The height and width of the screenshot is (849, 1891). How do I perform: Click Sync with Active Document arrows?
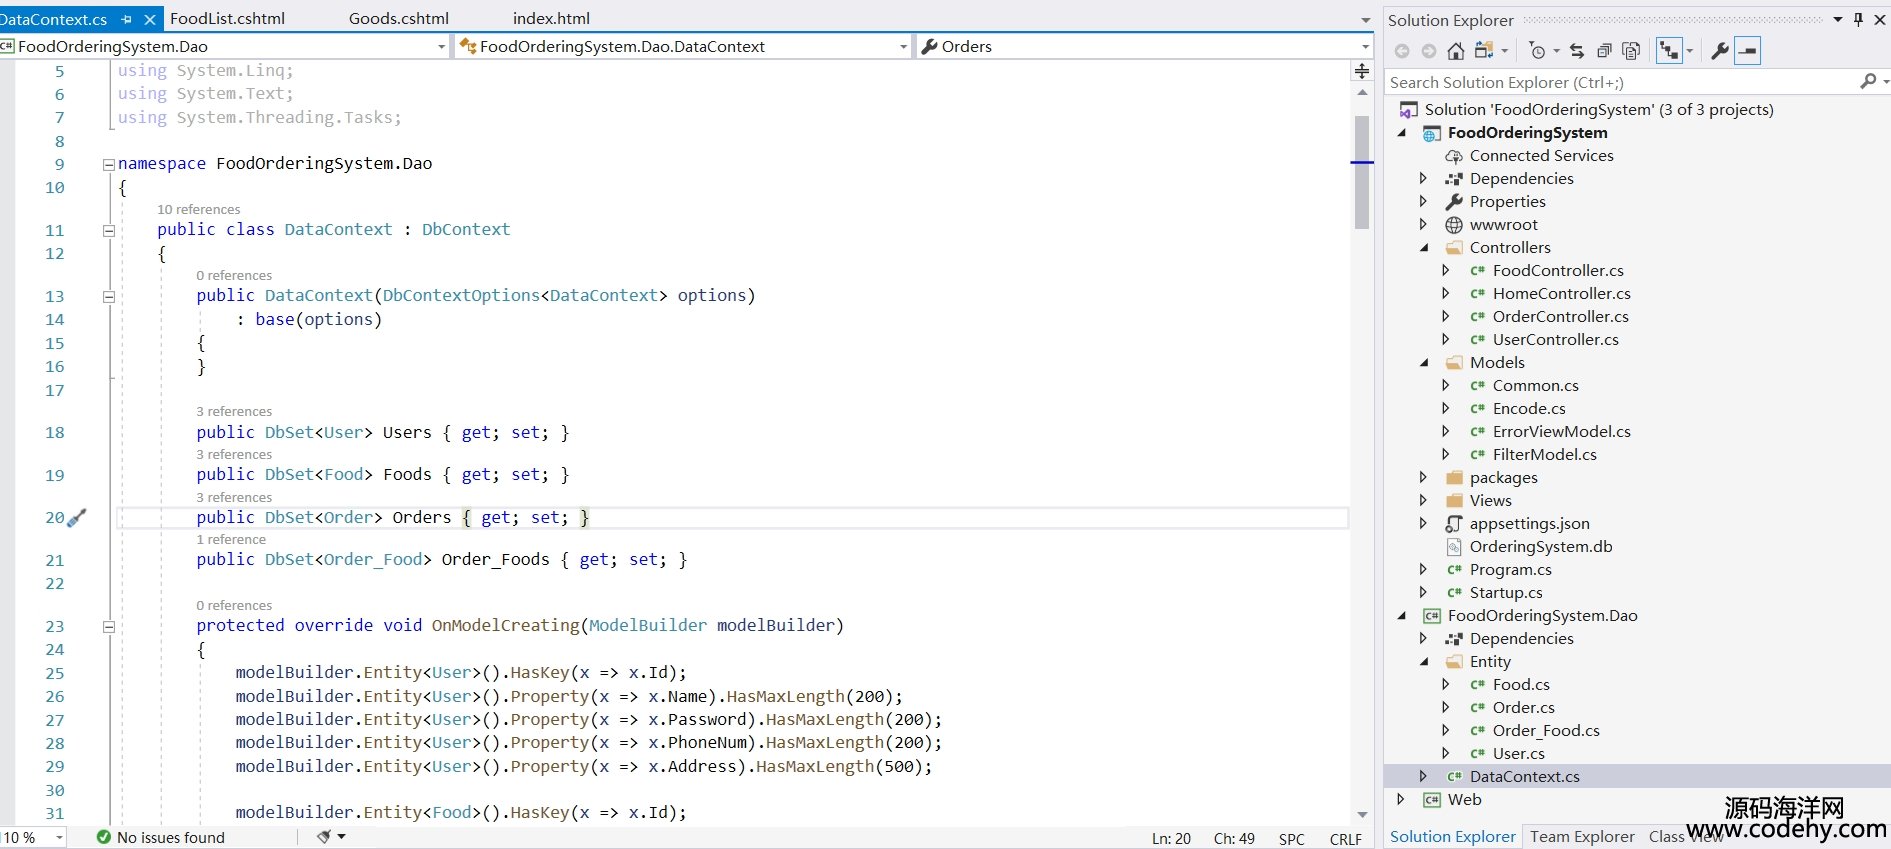(1577, 51)
